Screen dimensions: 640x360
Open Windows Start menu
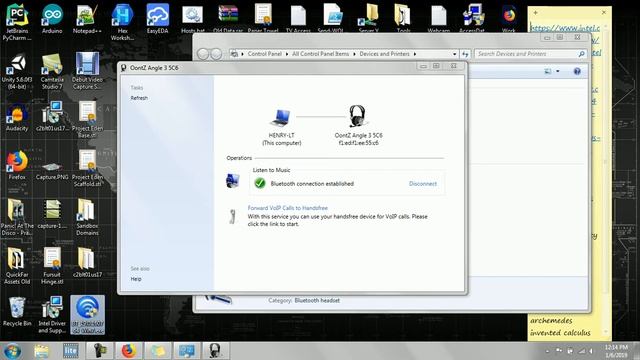click(12, 351)
